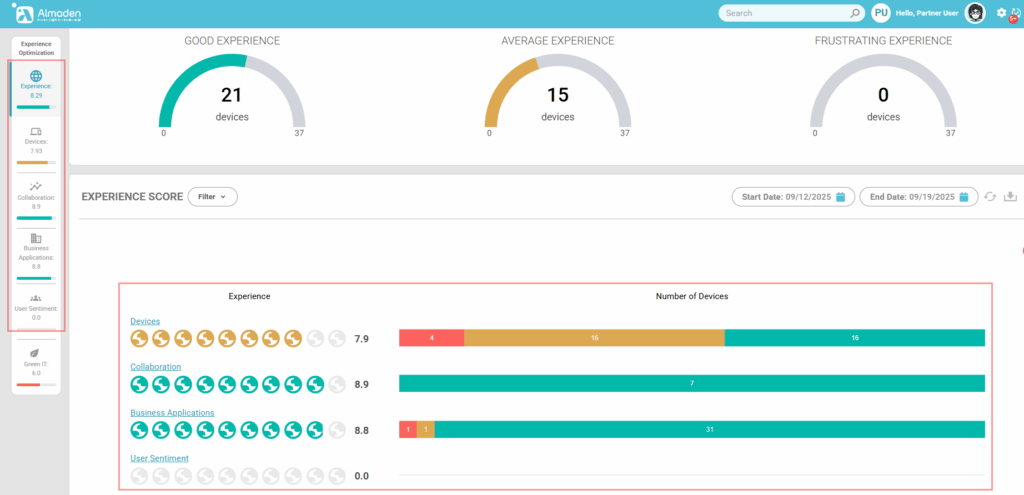Open the User Sentiment link

tap(159, 458)
